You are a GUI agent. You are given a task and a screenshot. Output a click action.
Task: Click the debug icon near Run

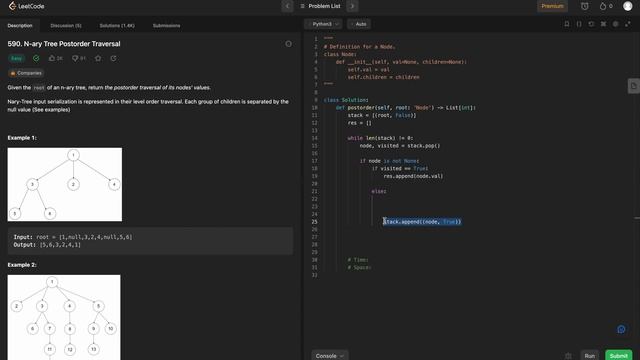click(568, 356)
